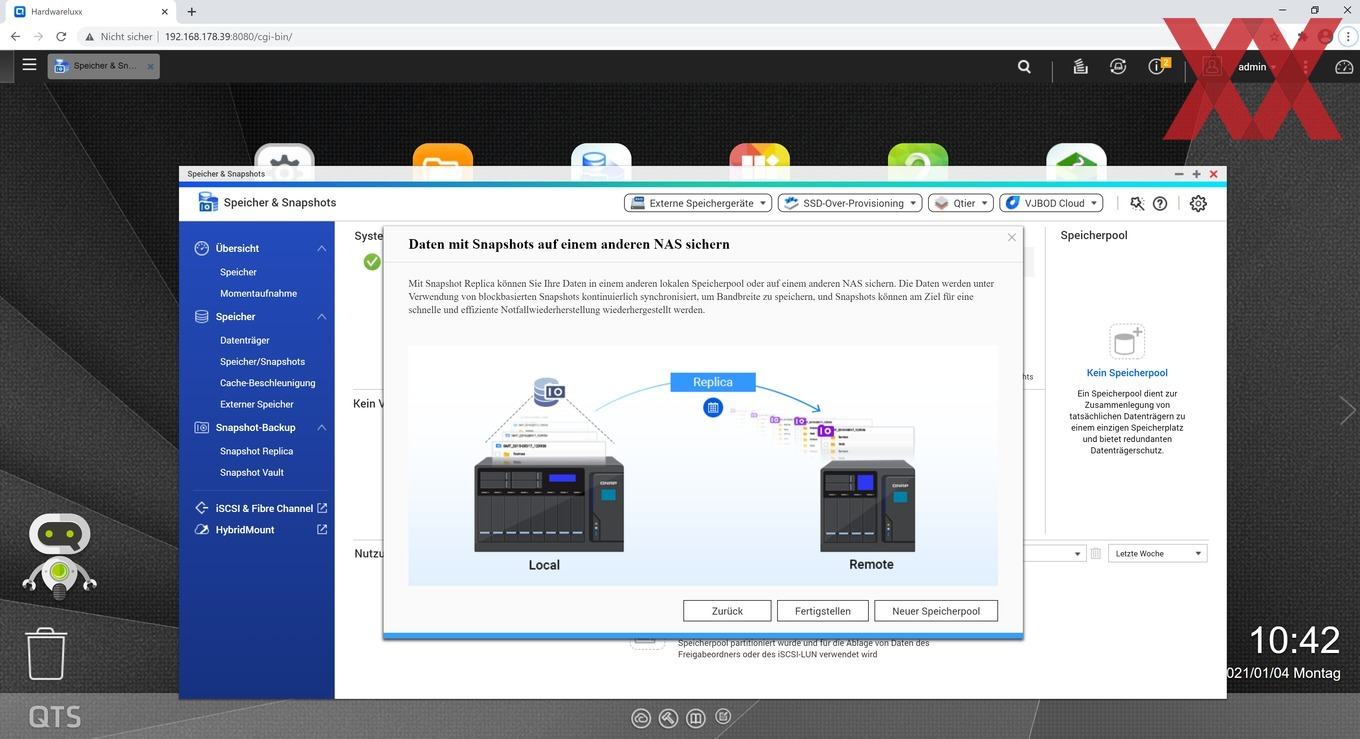Click the Fertigstellen button
This screenshot has width=1360, height=739.
[823, 611]
